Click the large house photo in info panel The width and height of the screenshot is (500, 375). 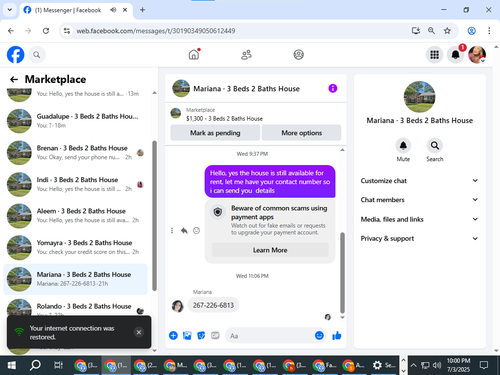click(x=419, y=97)
